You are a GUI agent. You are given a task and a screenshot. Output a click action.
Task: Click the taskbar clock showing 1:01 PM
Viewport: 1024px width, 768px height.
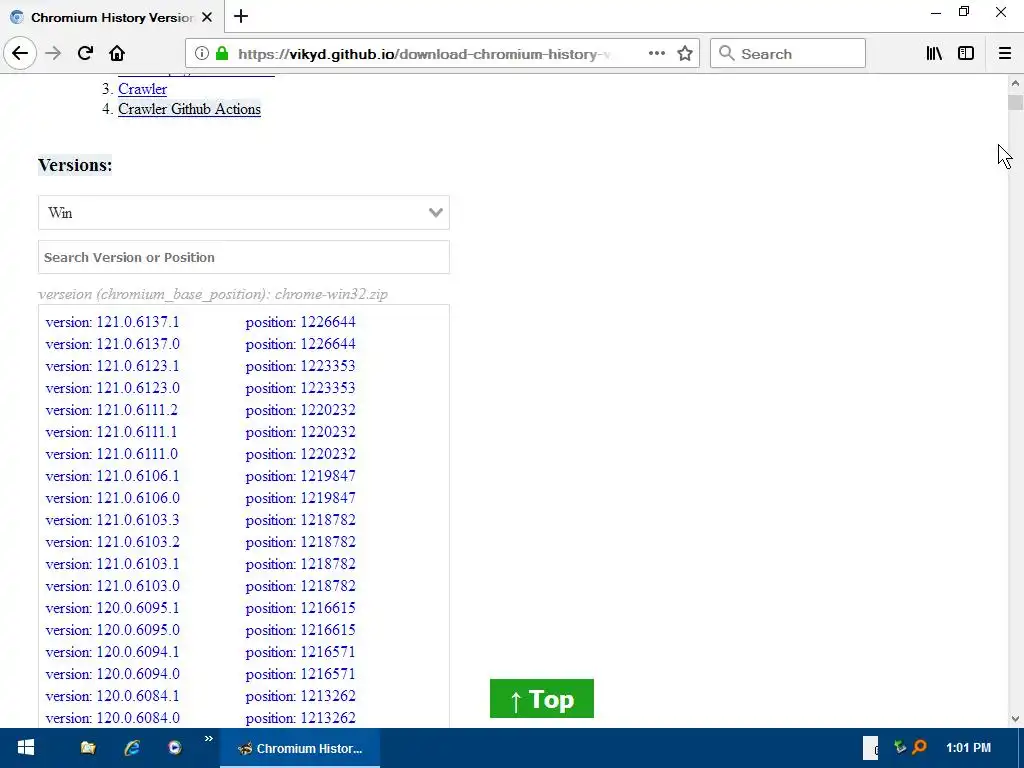tap(968, 748)
